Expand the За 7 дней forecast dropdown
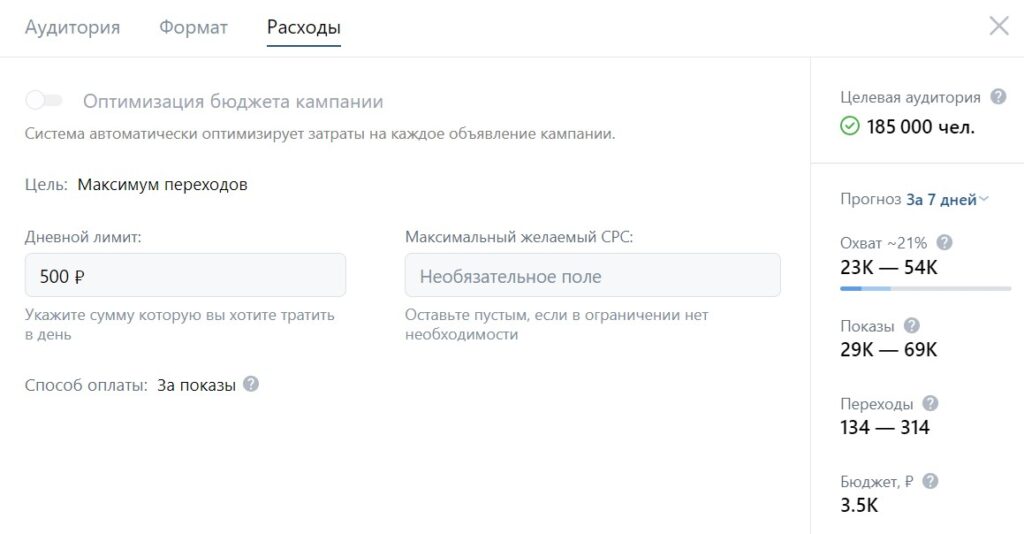The image size is (1024, 534). click(941, 200)
